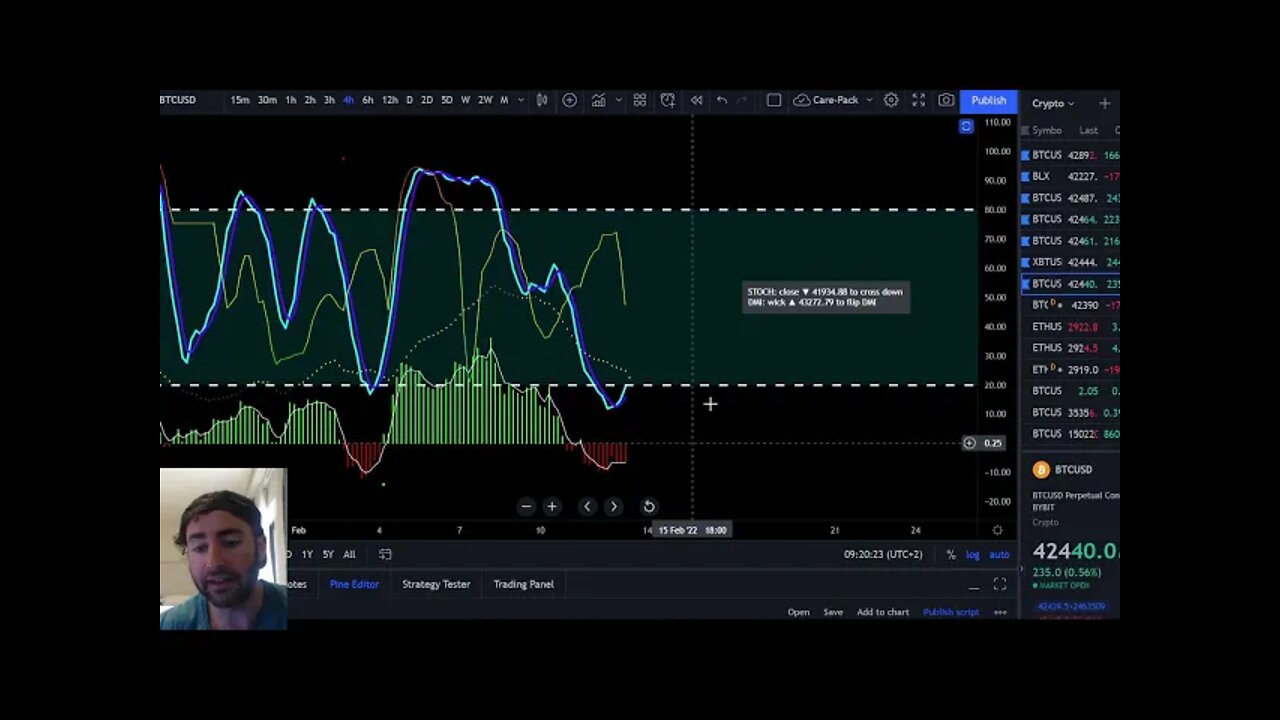Select the ETHUS 2922.8 watchlist row

[x=1070, y=327]
